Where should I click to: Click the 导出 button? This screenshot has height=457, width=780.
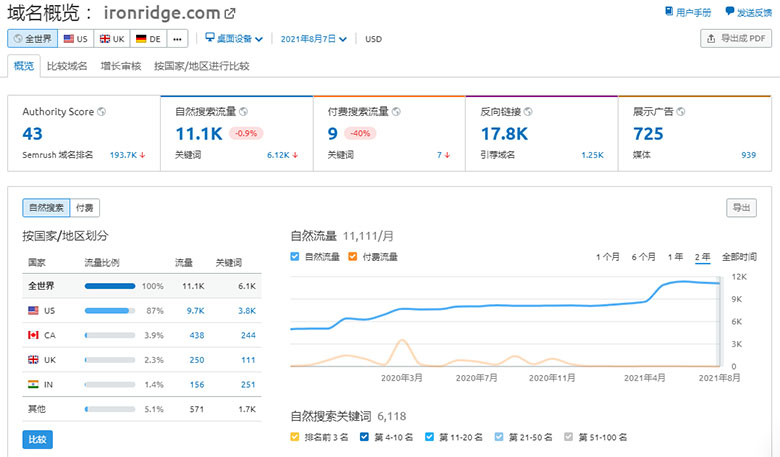point(741,208)
